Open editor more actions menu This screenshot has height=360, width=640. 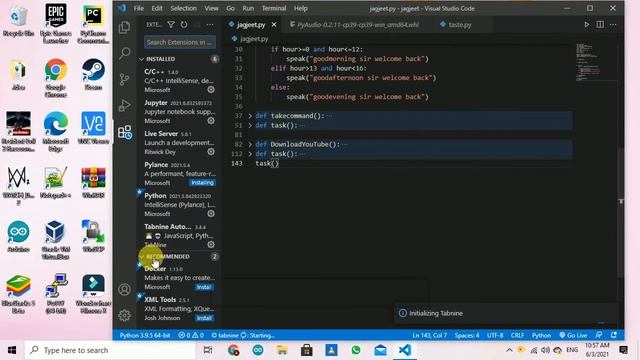pyautogui.click(x=613, y=24)
